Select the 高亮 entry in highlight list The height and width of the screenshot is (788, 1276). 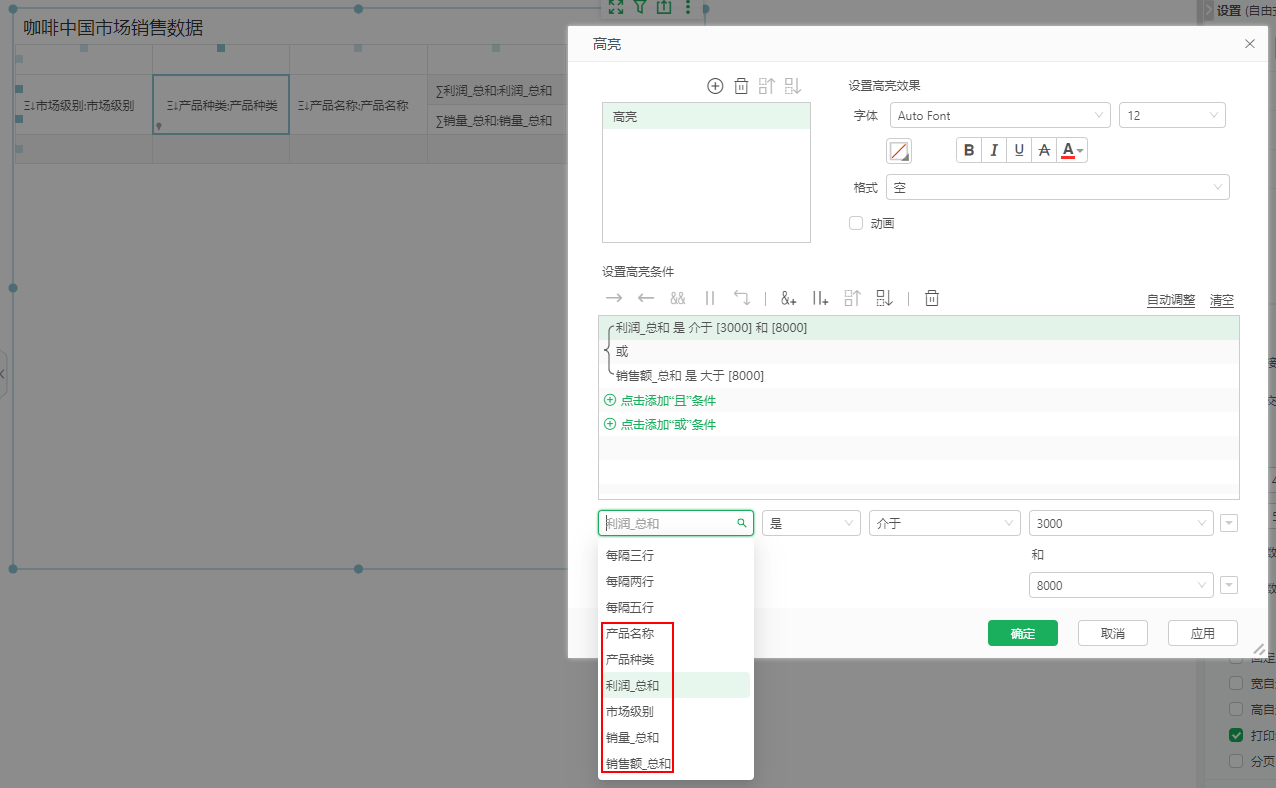click(x=706, y=117)
